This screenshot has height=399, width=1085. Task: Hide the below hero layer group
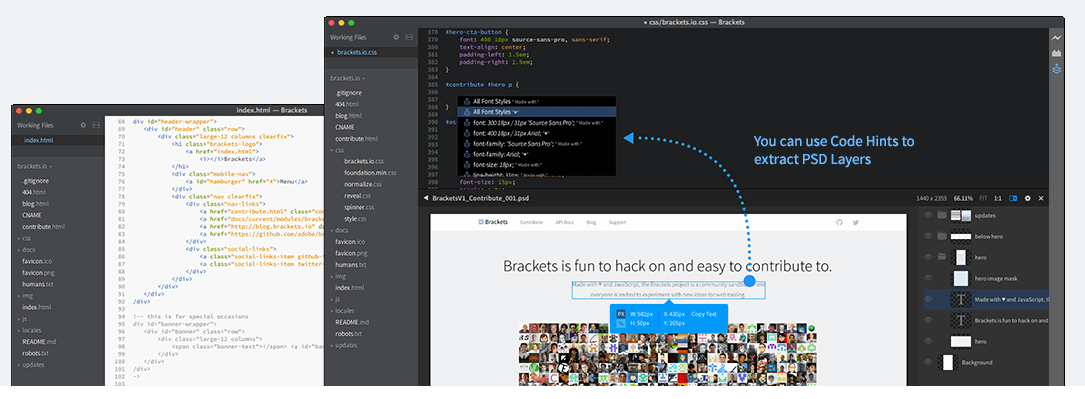928,236
